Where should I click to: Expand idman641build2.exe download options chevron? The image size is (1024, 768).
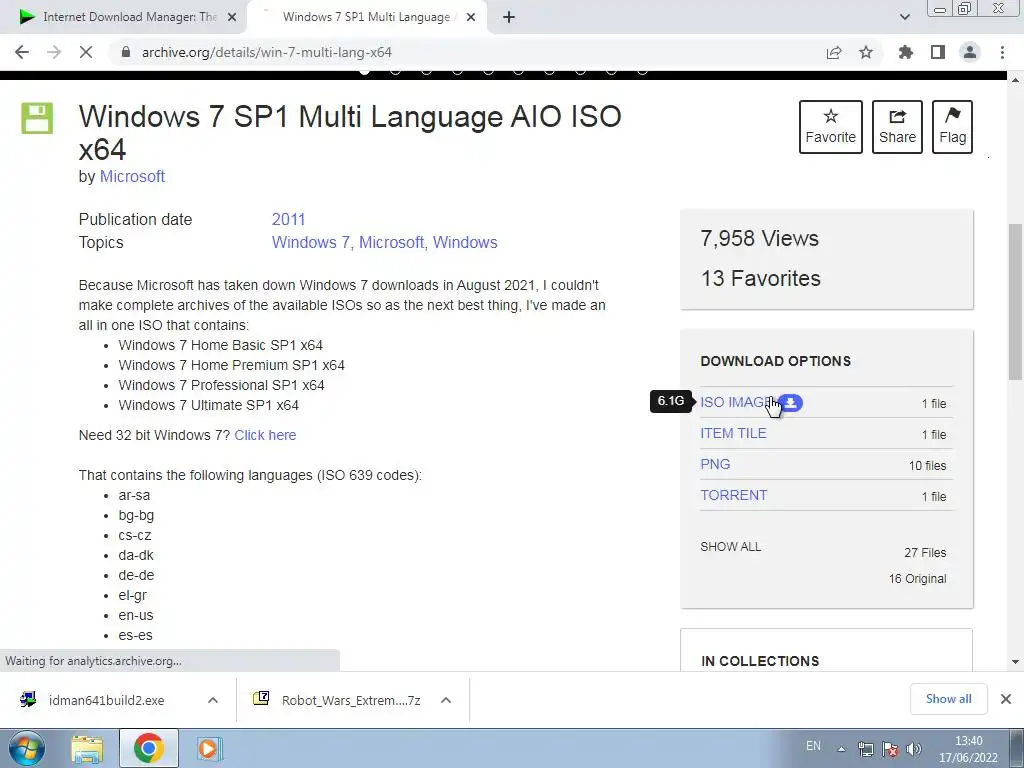(x=213, y=700)
